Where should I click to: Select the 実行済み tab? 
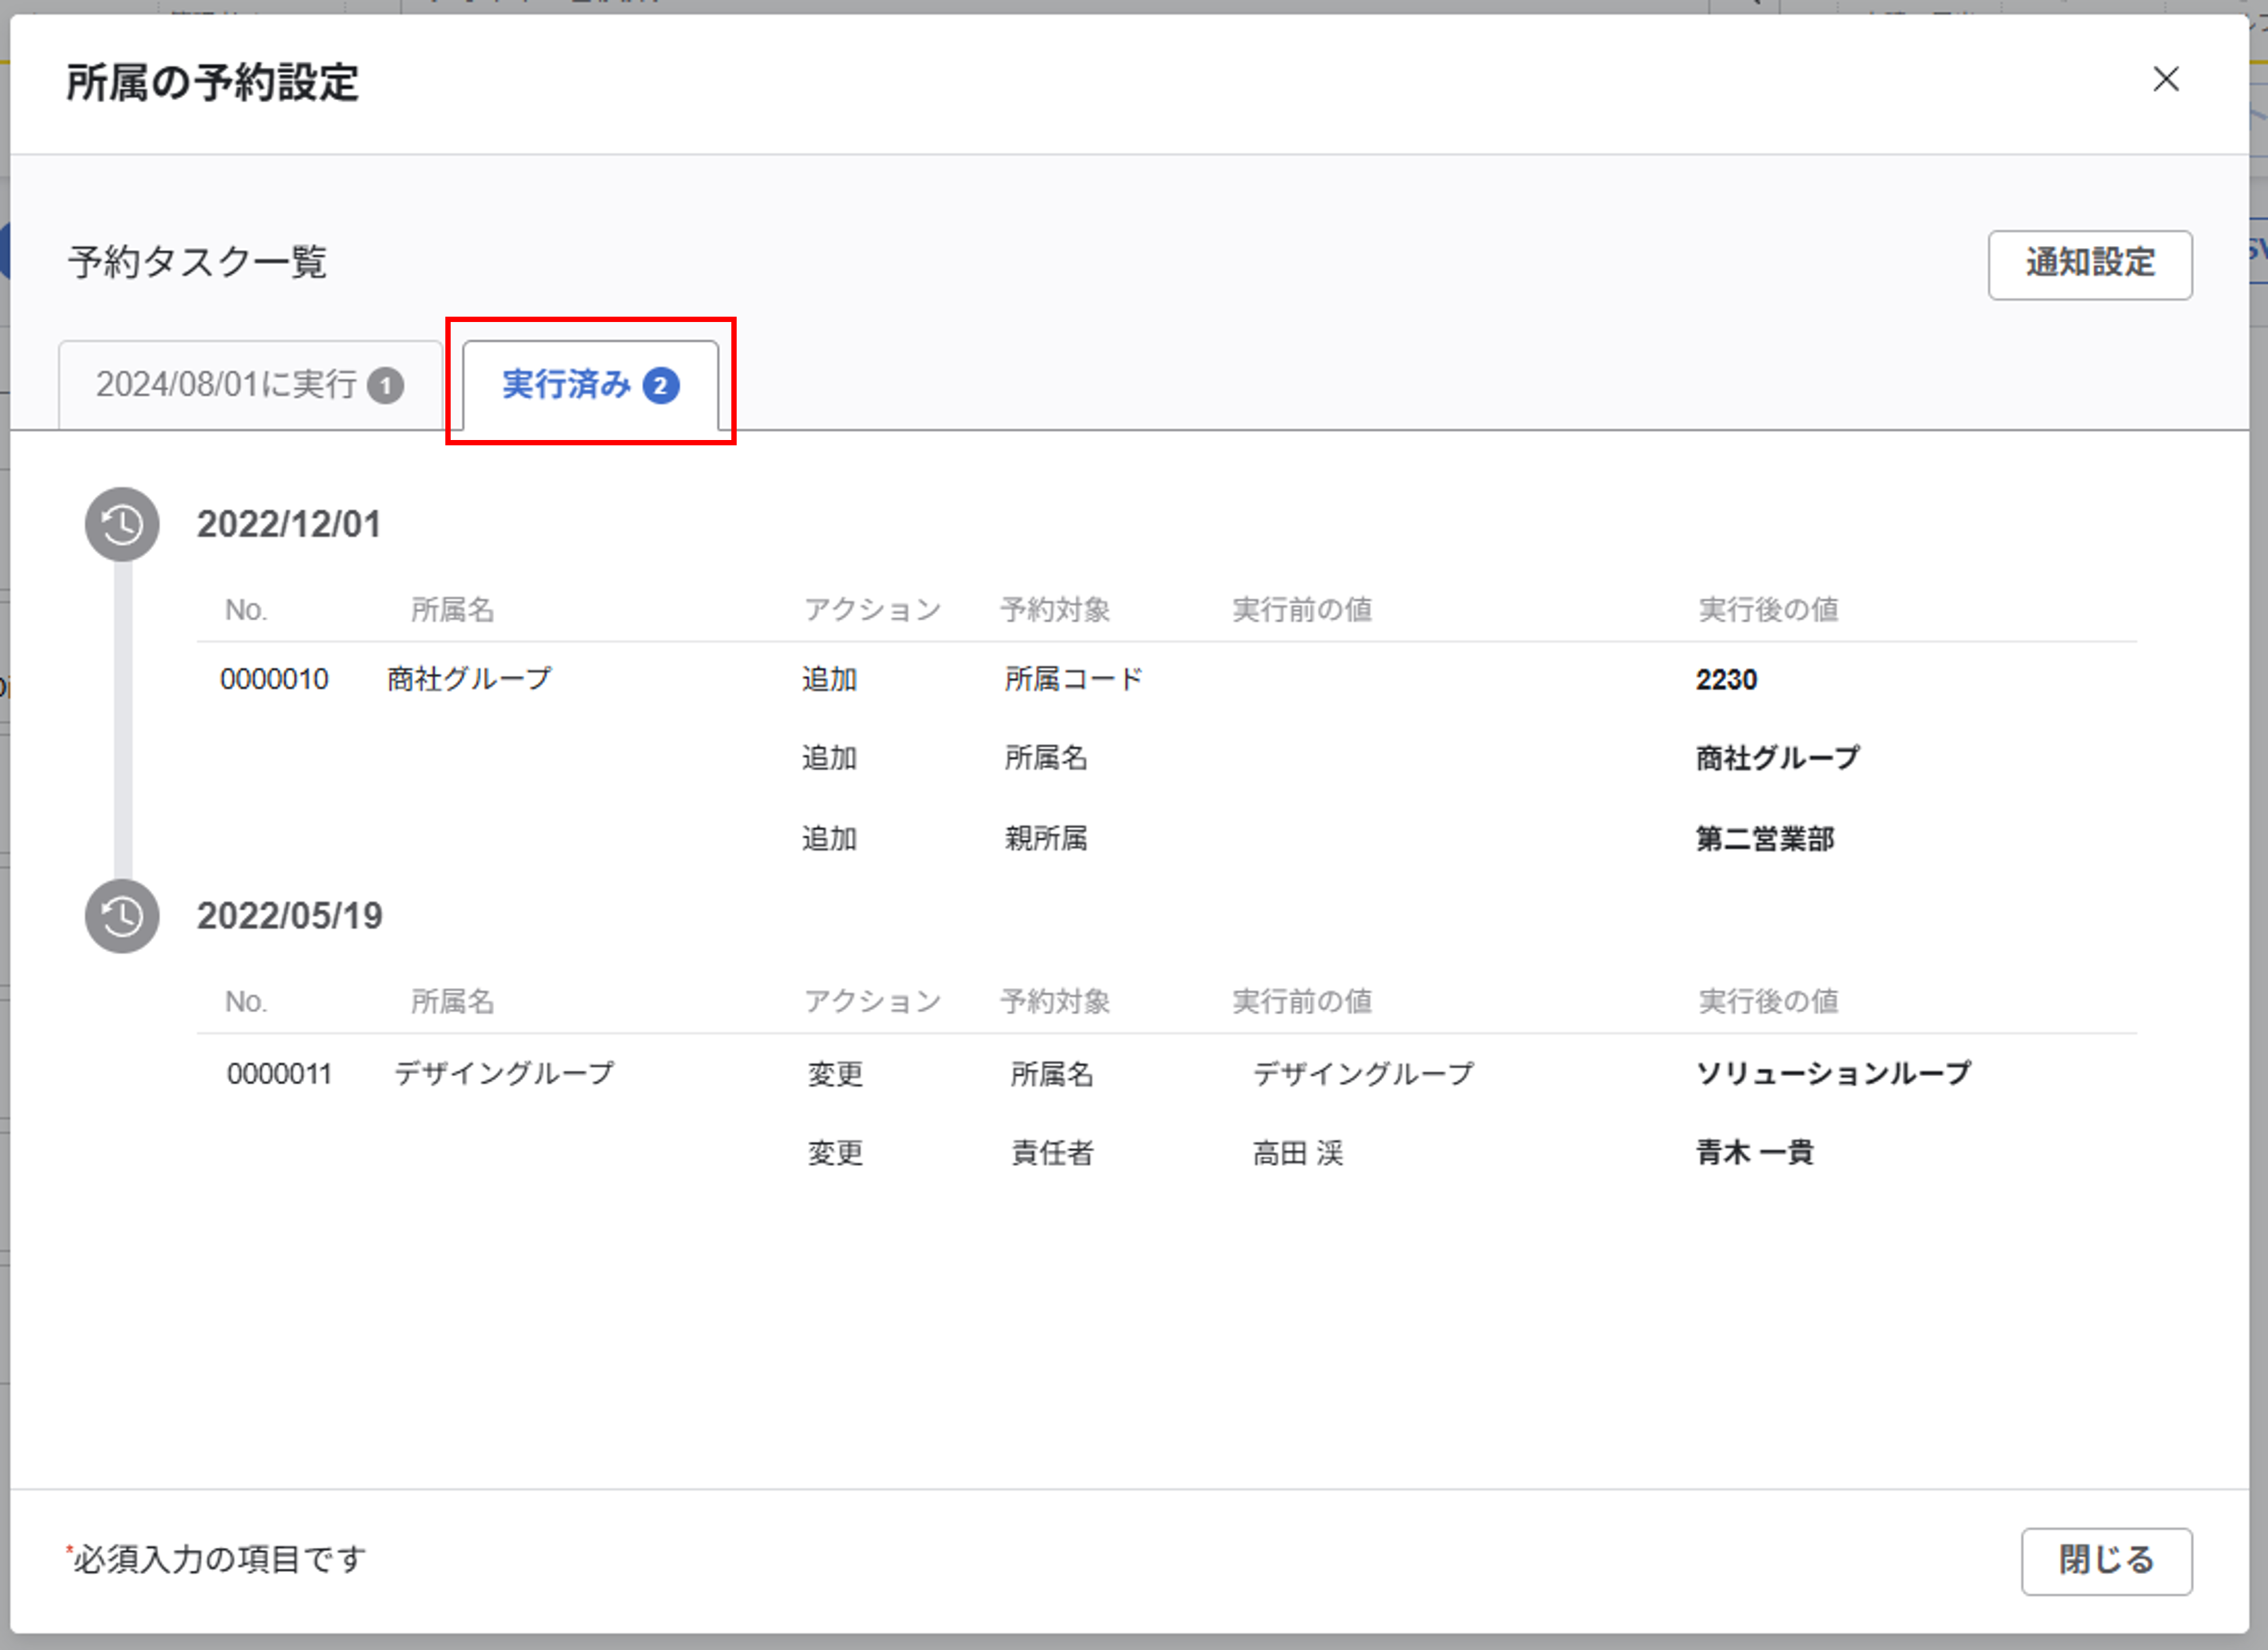click(x=566, y=385)
